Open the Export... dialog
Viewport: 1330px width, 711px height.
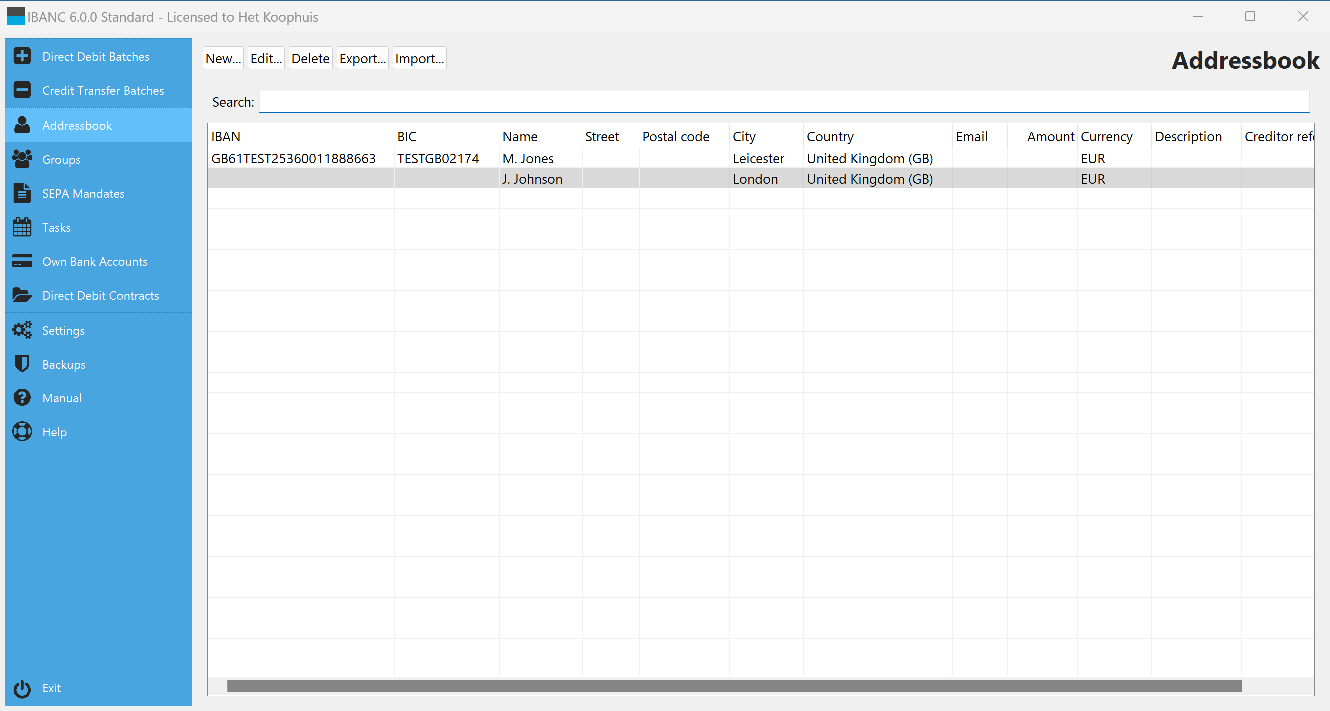362,59
